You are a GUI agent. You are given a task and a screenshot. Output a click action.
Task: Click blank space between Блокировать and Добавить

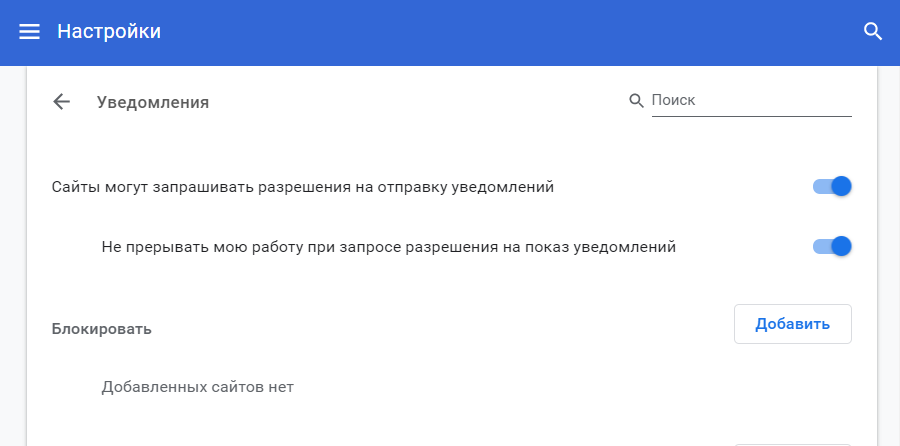point(440,328)
